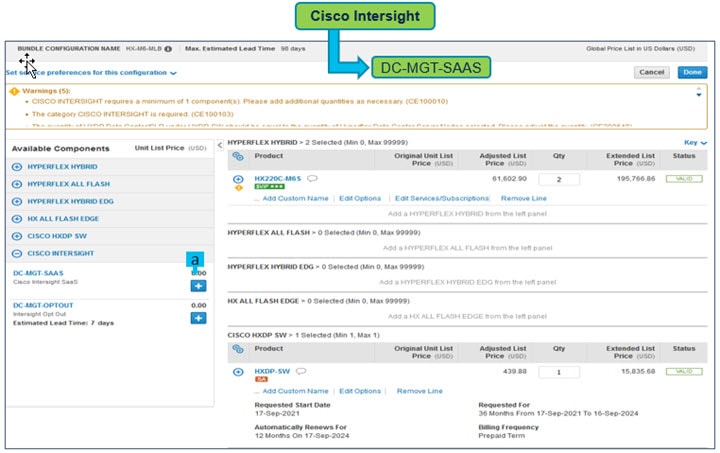This screenshot has width=720, height=453.
Task: Click Edit Options for HX220C-M6S
Action: coord(360,198)
